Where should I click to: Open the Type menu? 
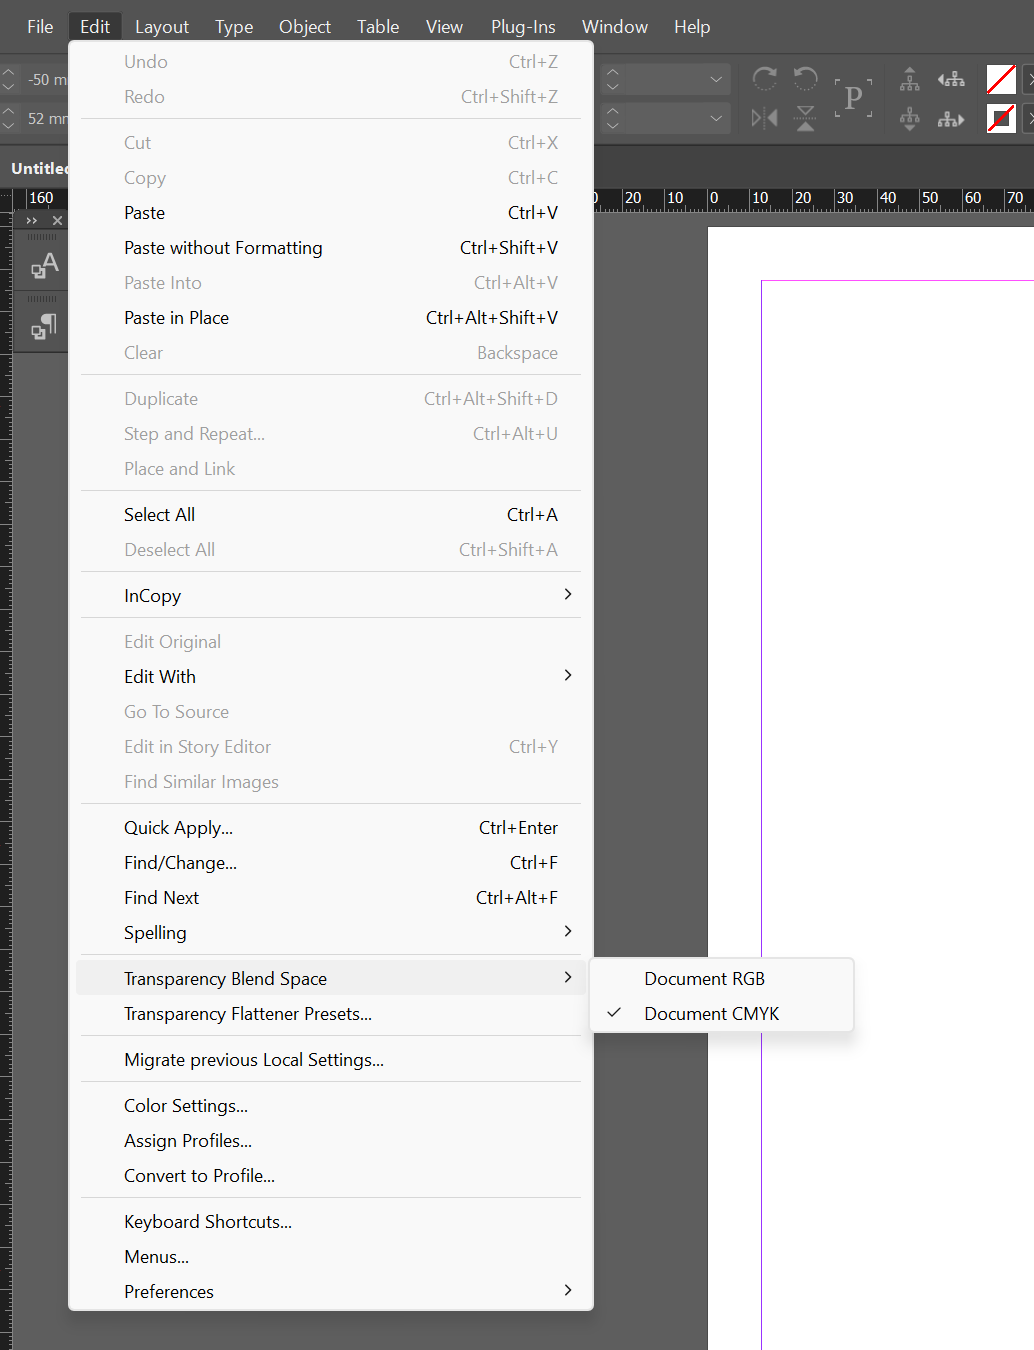pos(234,27)
